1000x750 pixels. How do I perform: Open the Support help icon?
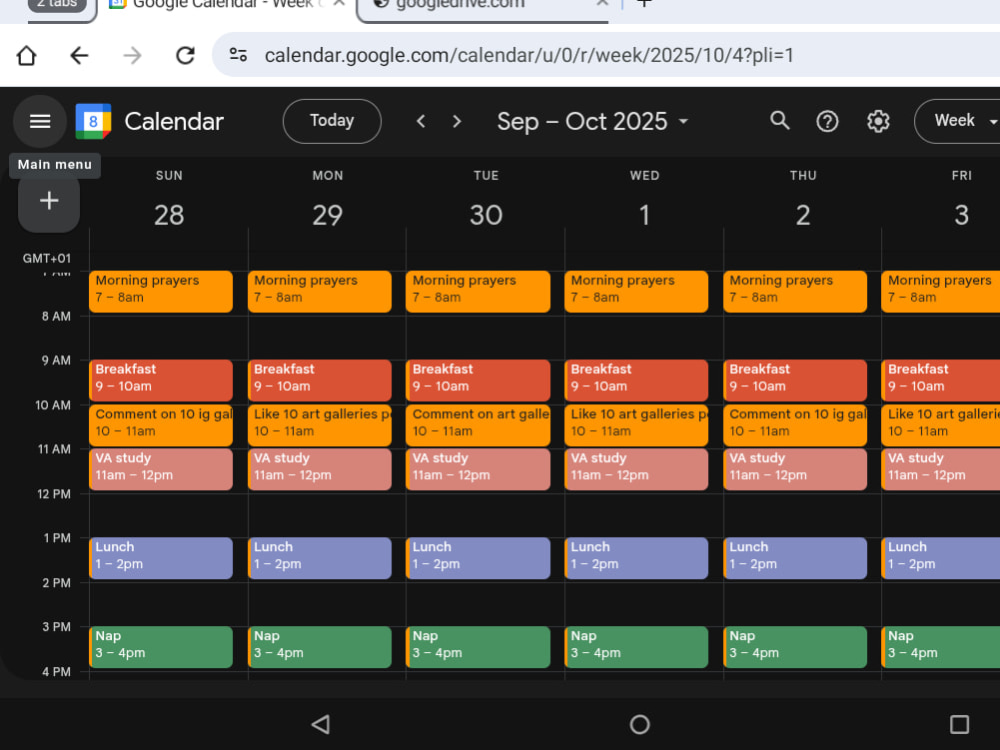pos(827,121)
